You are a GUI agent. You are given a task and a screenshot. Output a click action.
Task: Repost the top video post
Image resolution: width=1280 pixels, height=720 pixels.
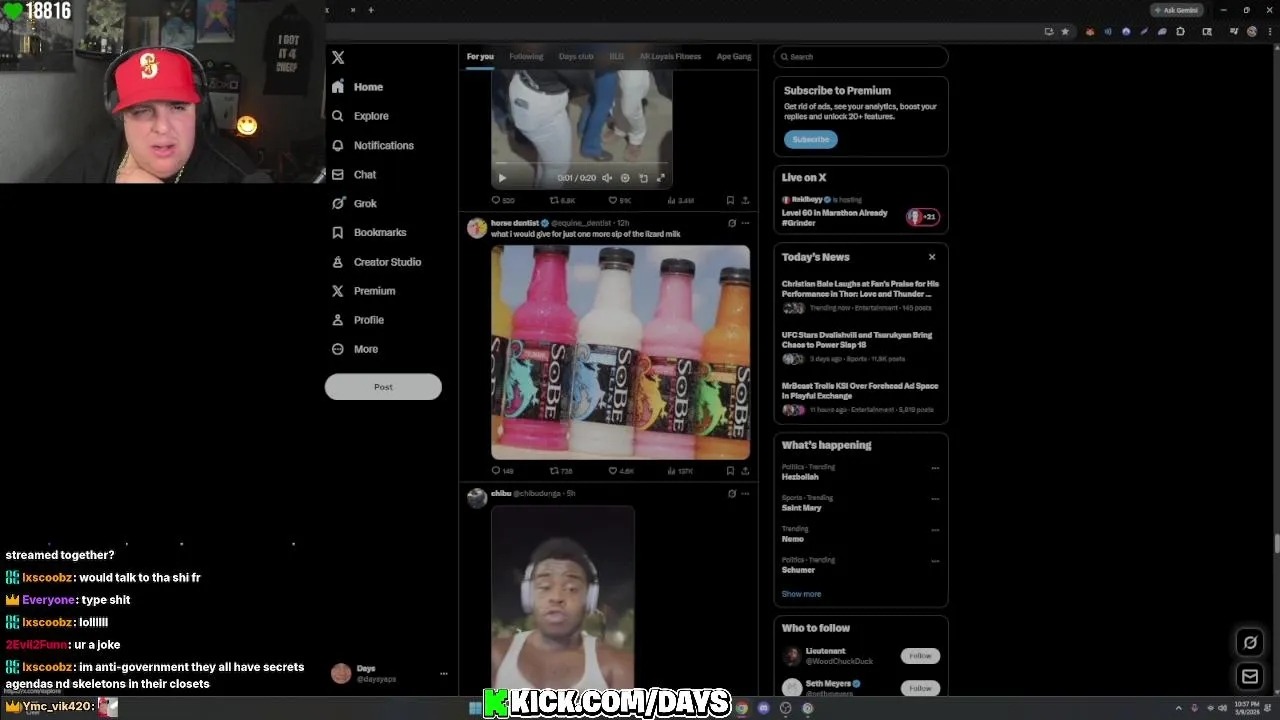(562, 200)
